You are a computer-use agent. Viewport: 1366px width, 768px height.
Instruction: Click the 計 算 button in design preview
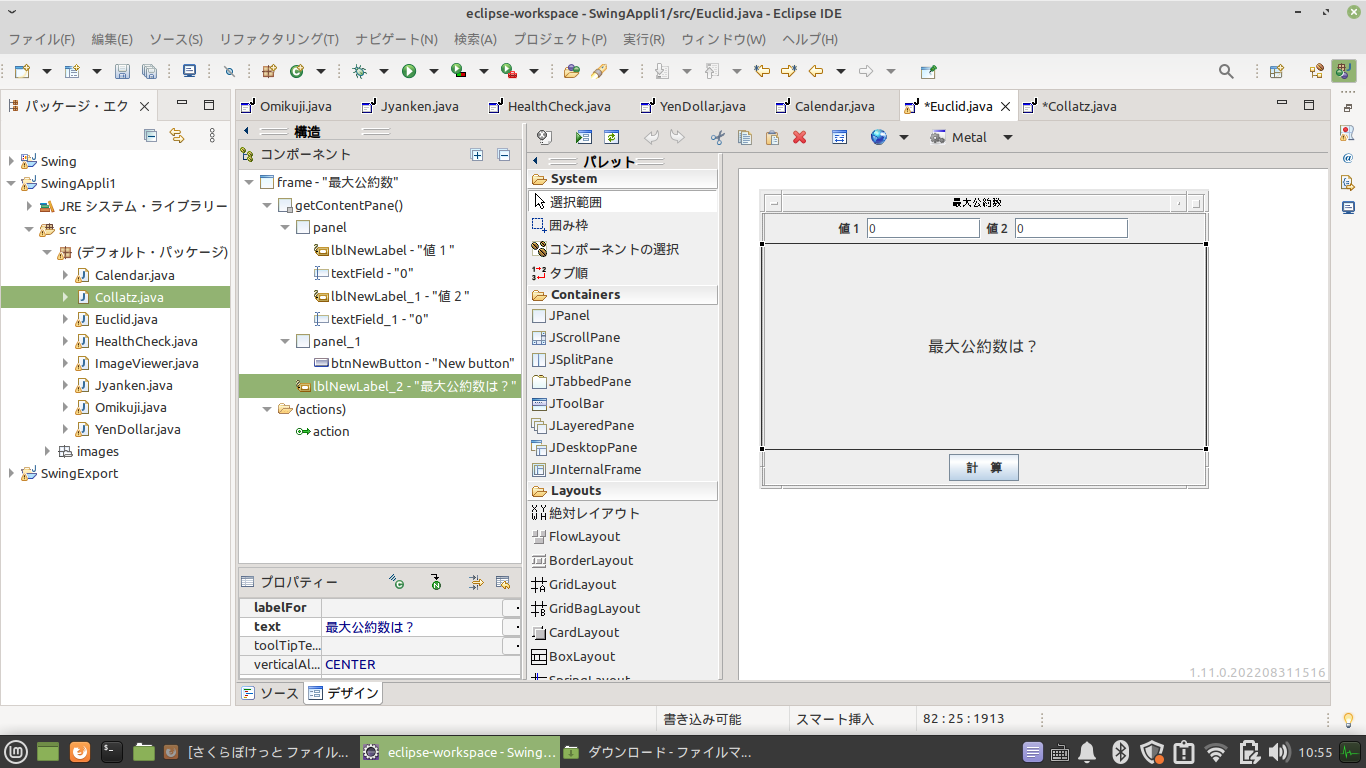[x=983, y=467]
